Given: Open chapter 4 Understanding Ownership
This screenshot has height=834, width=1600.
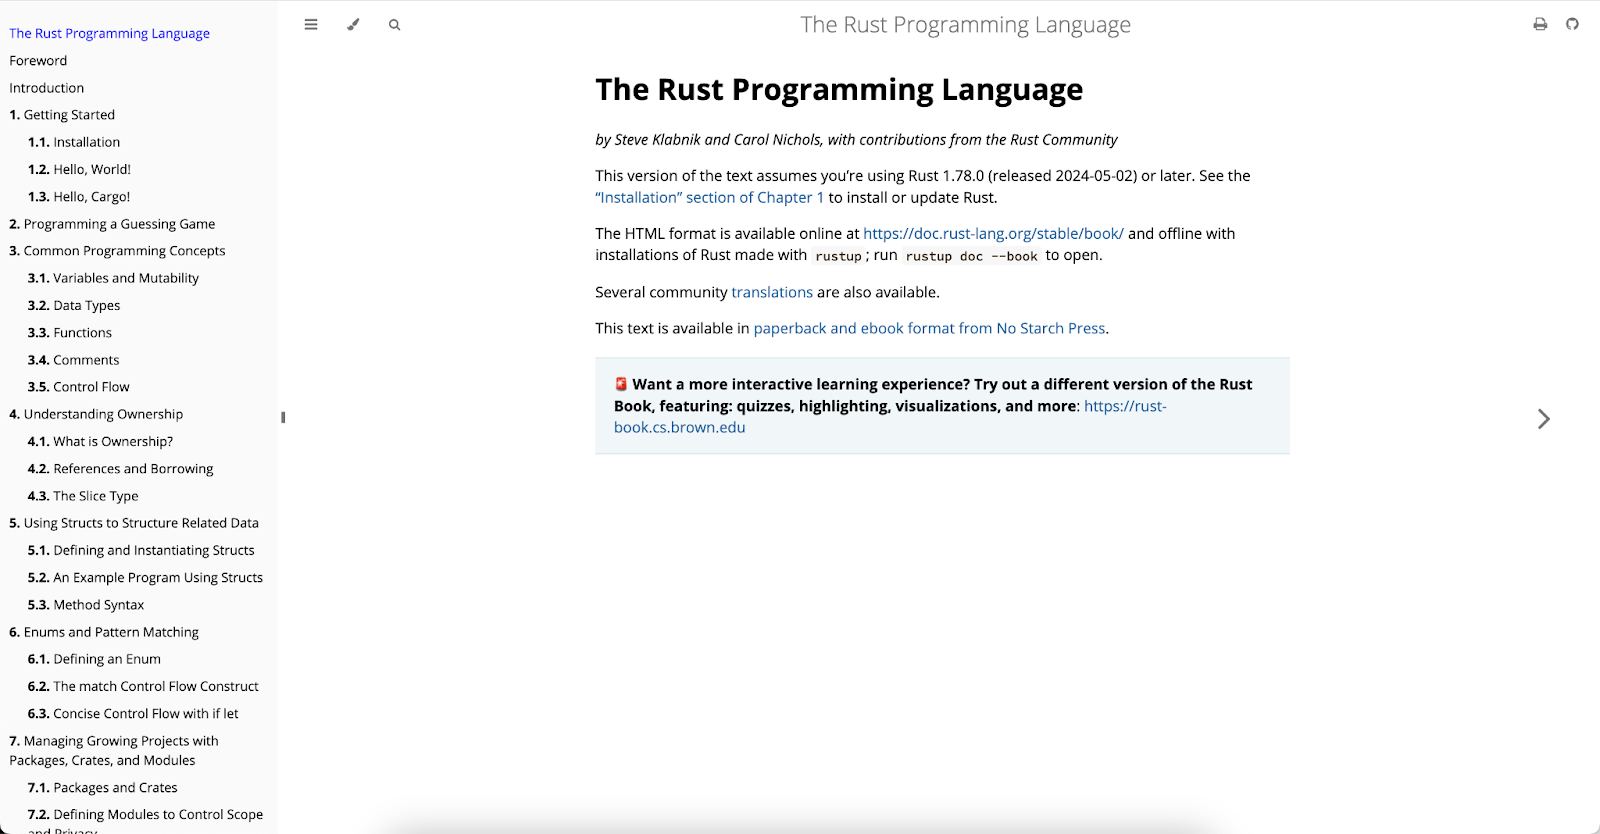Looking at the screenshot, I should point(96,414).
